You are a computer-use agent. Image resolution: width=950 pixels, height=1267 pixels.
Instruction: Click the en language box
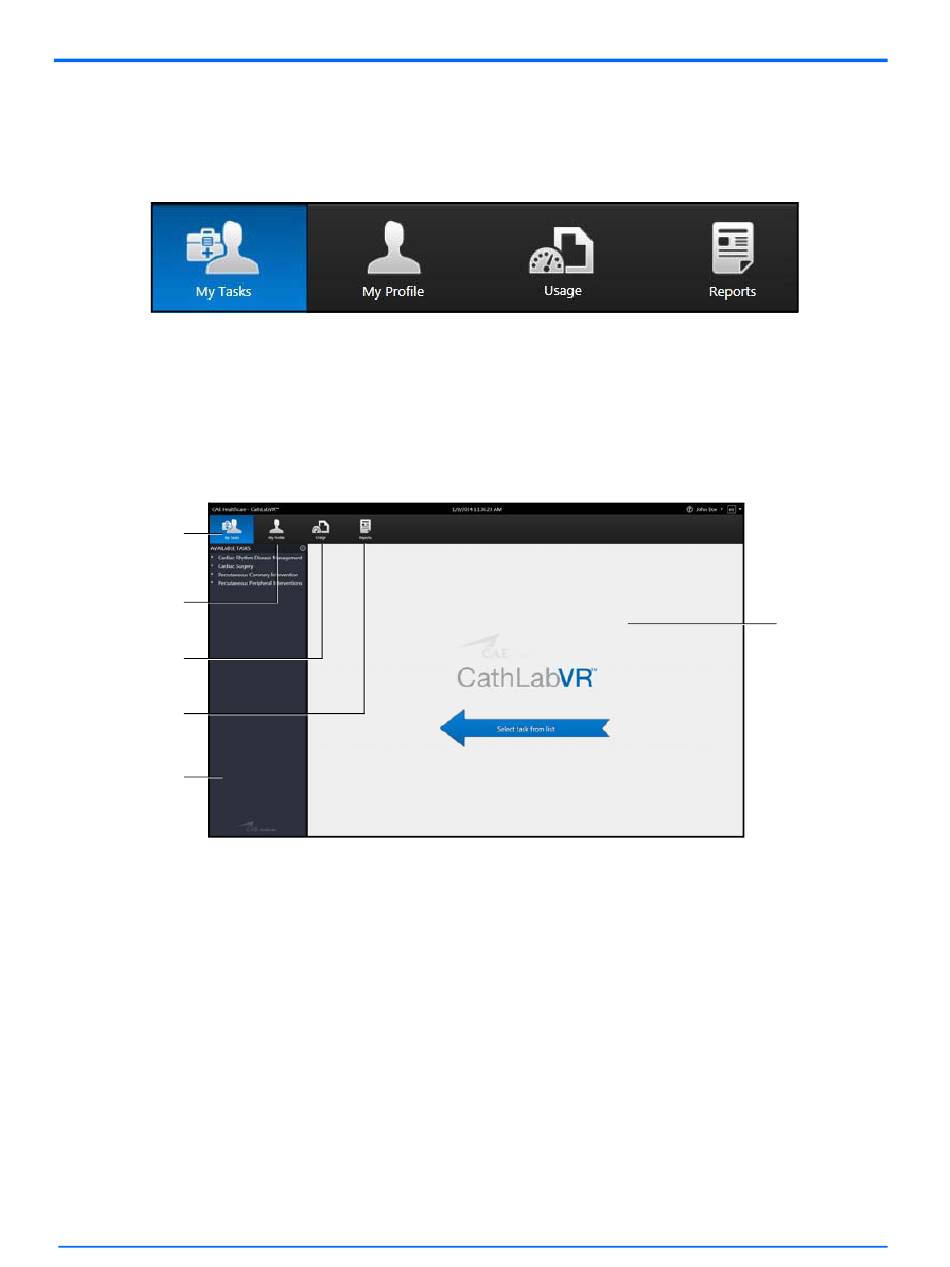[731, 509]
